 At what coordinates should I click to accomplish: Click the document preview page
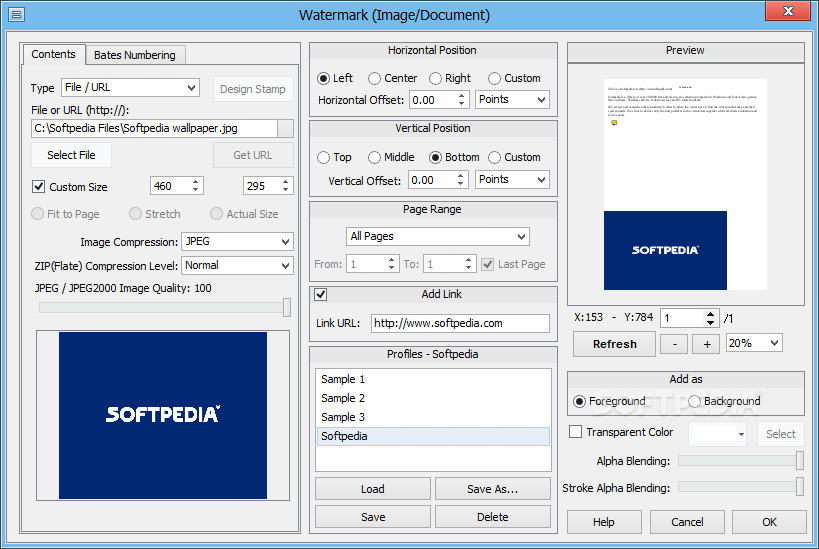[x=685, y=184]
